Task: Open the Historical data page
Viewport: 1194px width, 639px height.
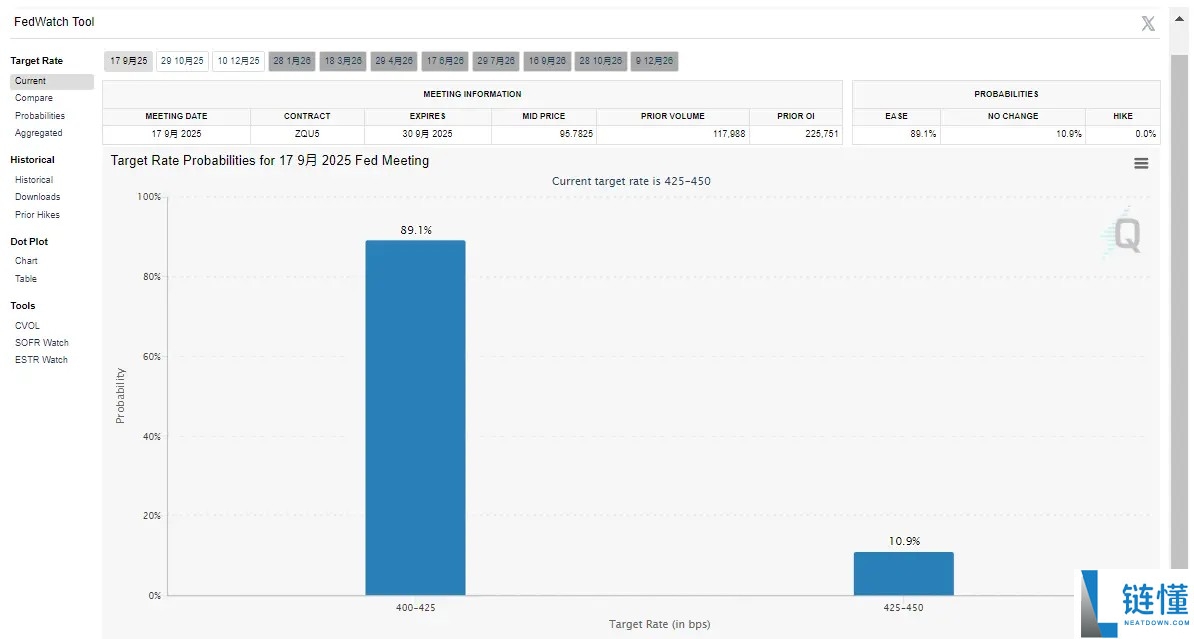Action: (36, 179)
